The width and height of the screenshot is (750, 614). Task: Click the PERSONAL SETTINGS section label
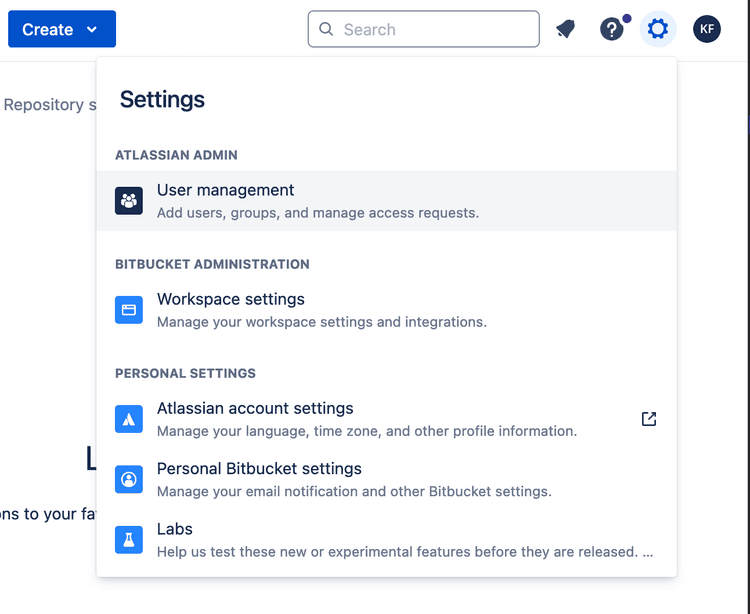point(185,373)
